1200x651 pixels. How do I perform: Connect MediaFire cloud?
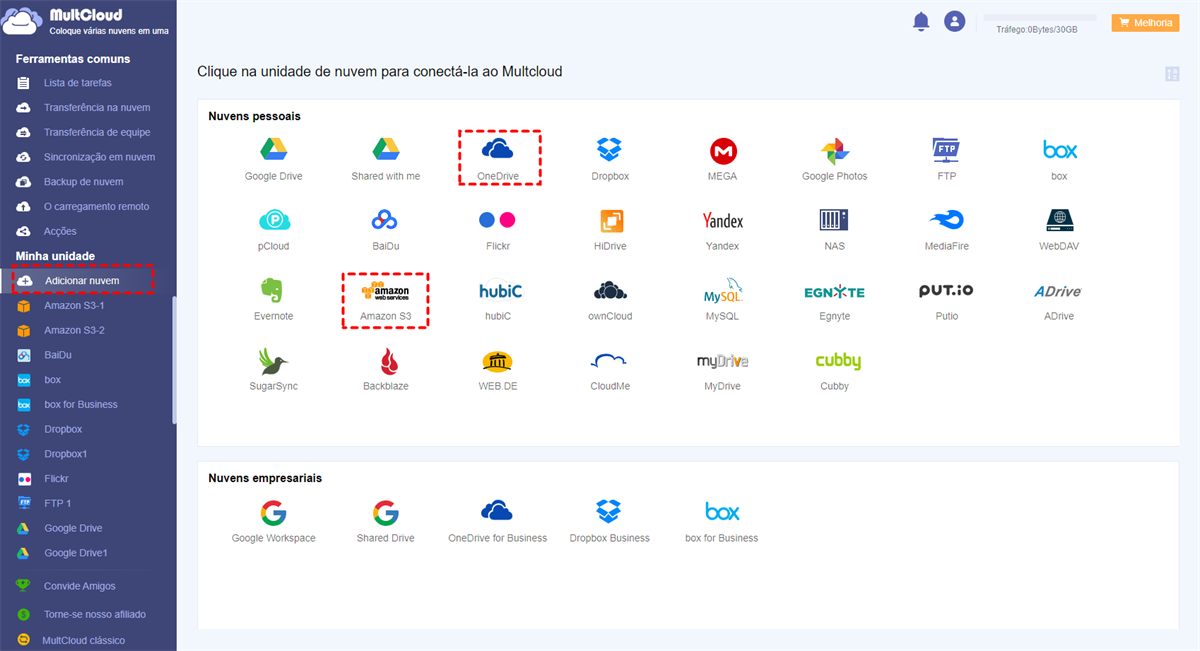(947, 229)
